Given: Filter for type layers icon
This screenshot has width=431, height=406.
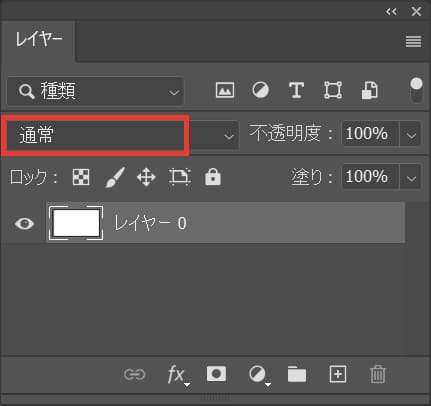Looking at the screenshot, I should [x=296, y=90].
